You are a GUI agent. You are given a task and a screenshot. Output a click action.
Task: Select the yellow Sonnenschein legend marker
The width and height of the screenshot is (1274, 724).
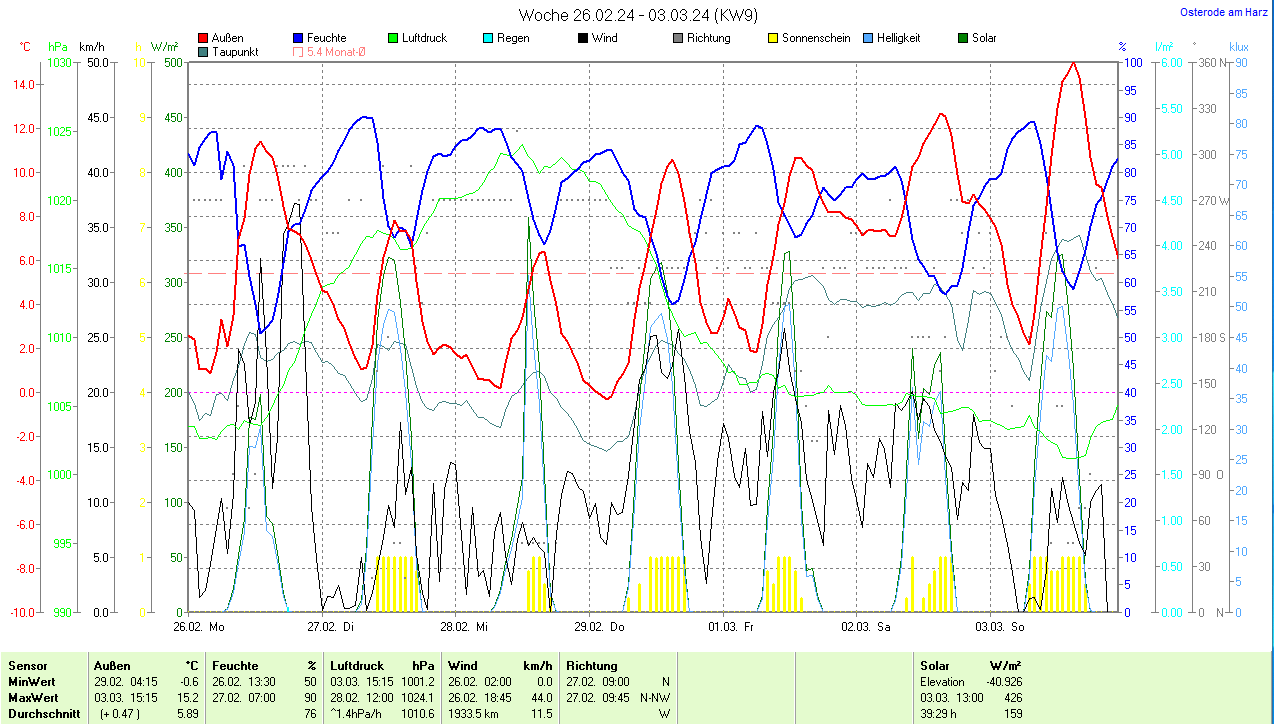772,38
